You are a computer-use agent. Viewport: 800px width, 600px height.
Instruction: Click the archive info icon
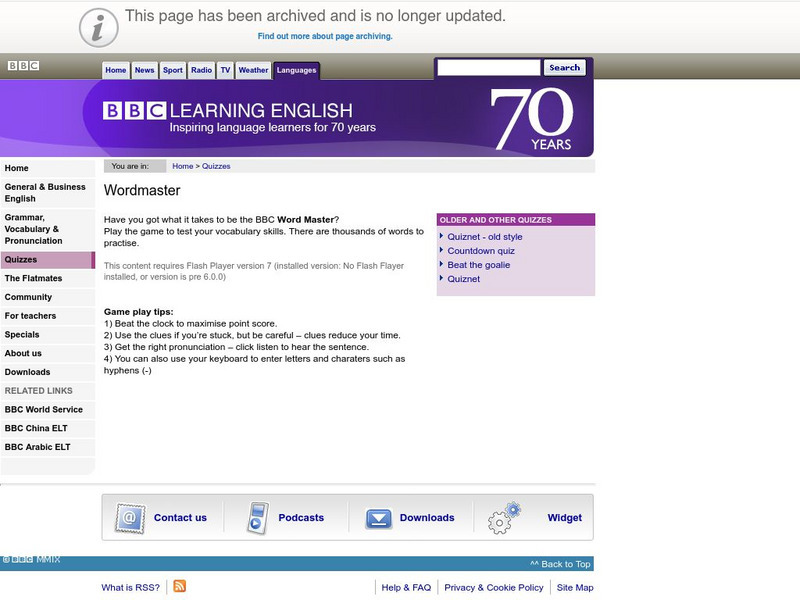pos(98,28)
